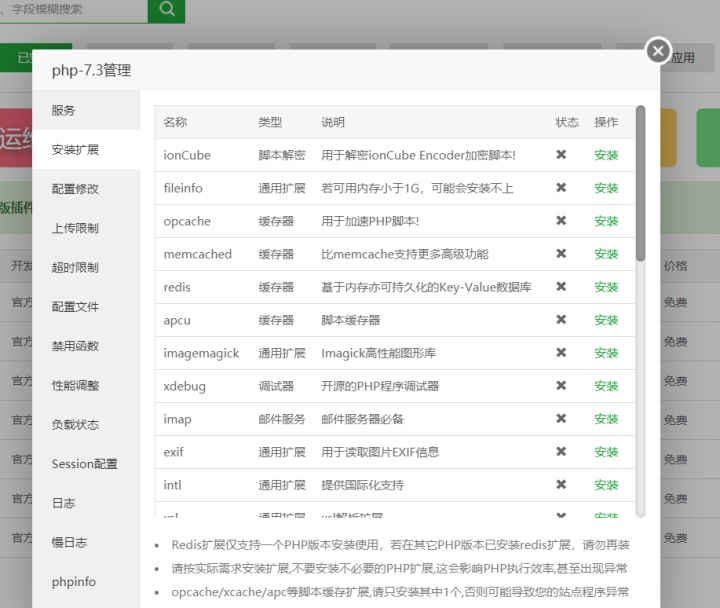Image resolution: width=720 pixels, height=608 pixels.
Task: Click the redis extension name
Action: pyautogui.click(x=177, y=287)
